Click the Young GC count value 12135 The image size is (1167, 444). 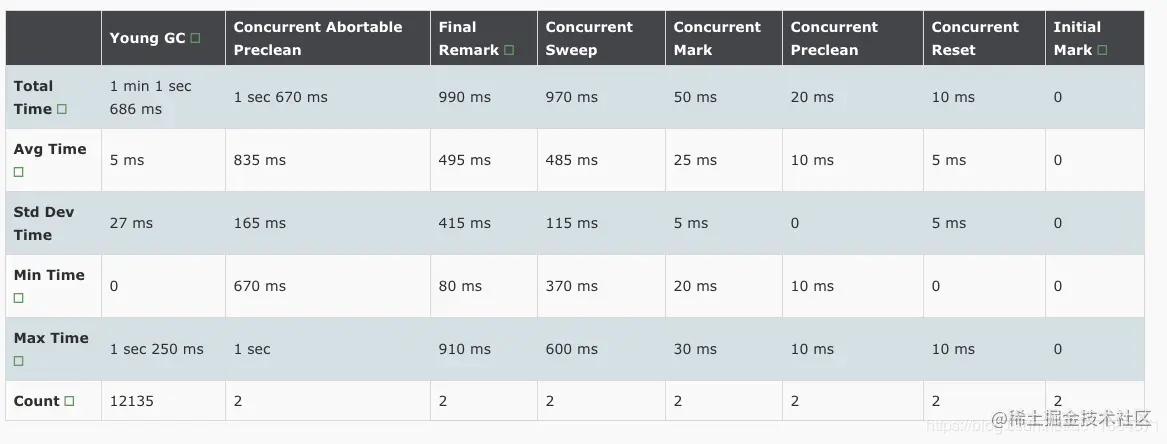[132, 401]
